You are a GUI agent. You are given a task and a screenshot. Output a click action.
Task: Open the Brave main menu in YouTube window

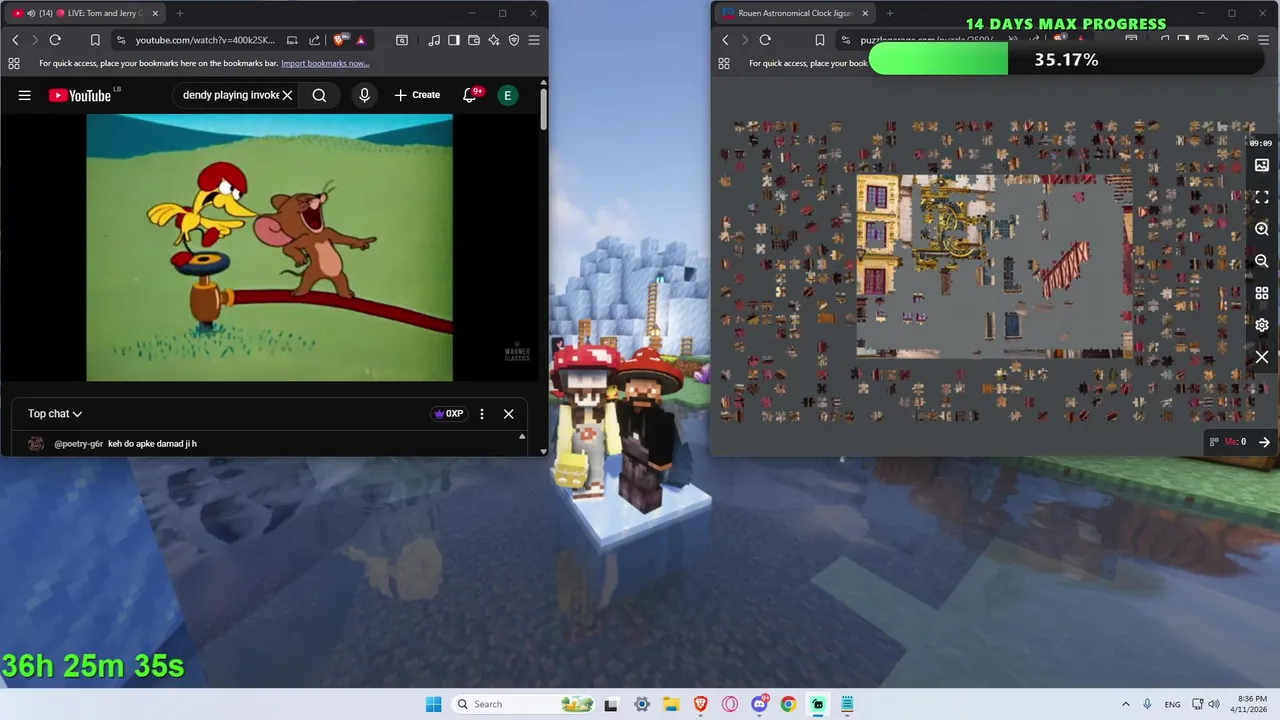coord(534,40)
